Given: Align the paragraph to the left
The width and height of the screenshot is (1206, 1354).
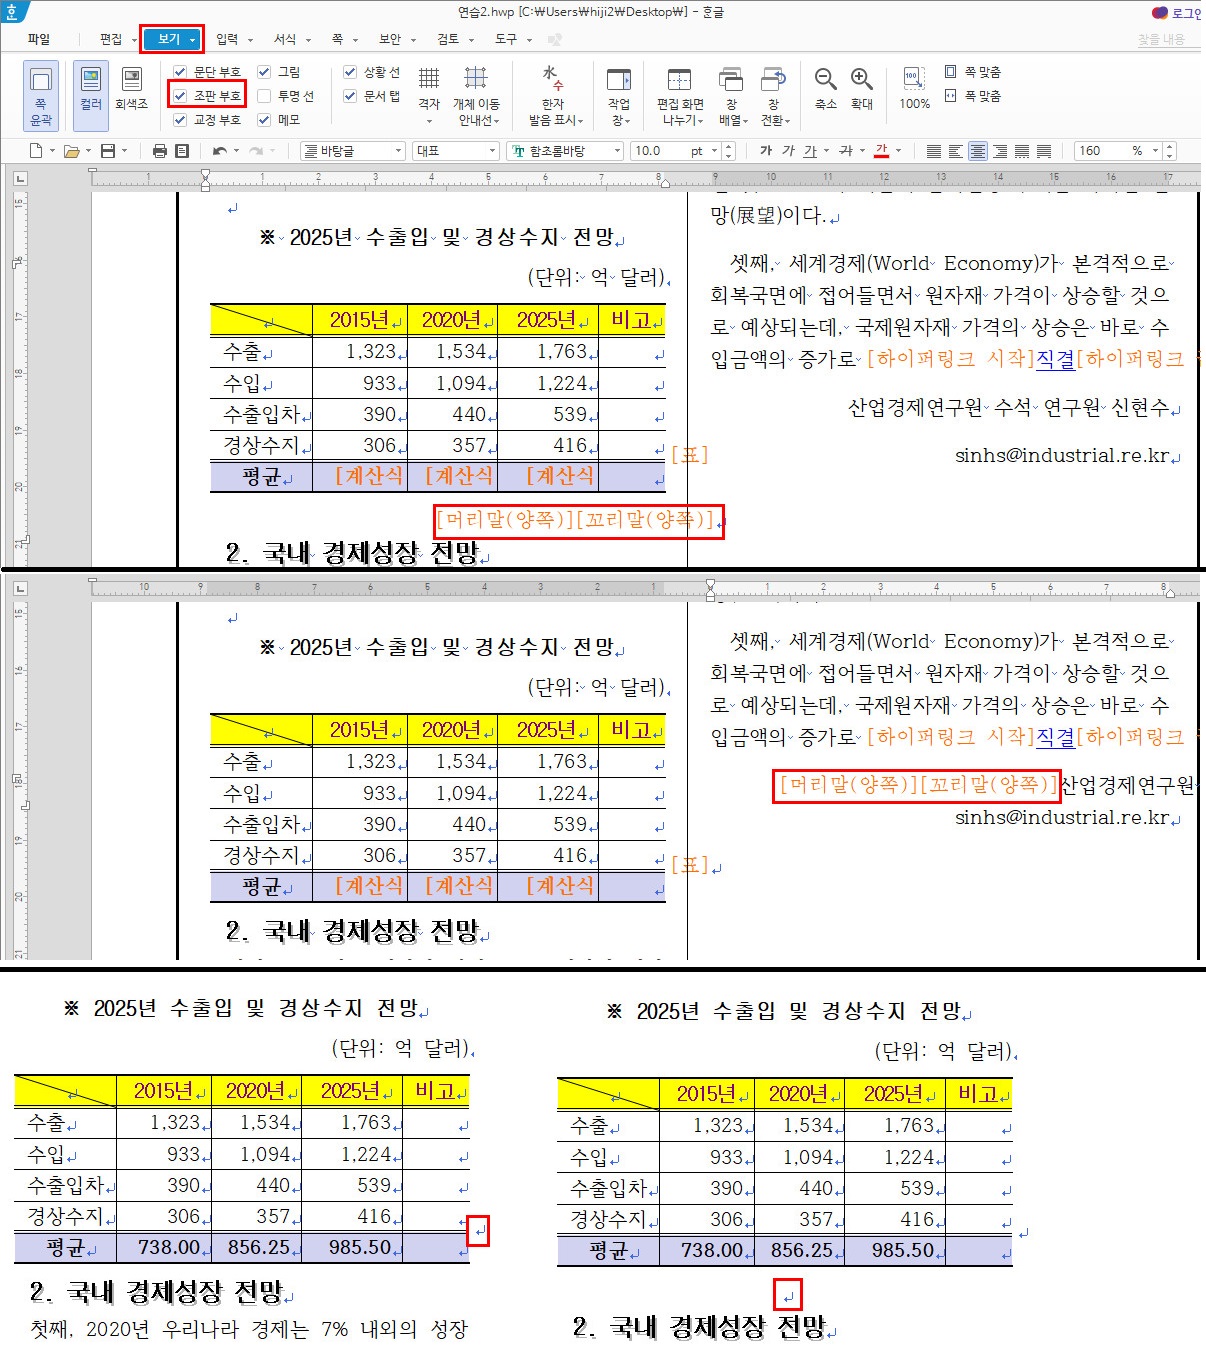Looking at the screenshot, I should click(x=956, y=151).
